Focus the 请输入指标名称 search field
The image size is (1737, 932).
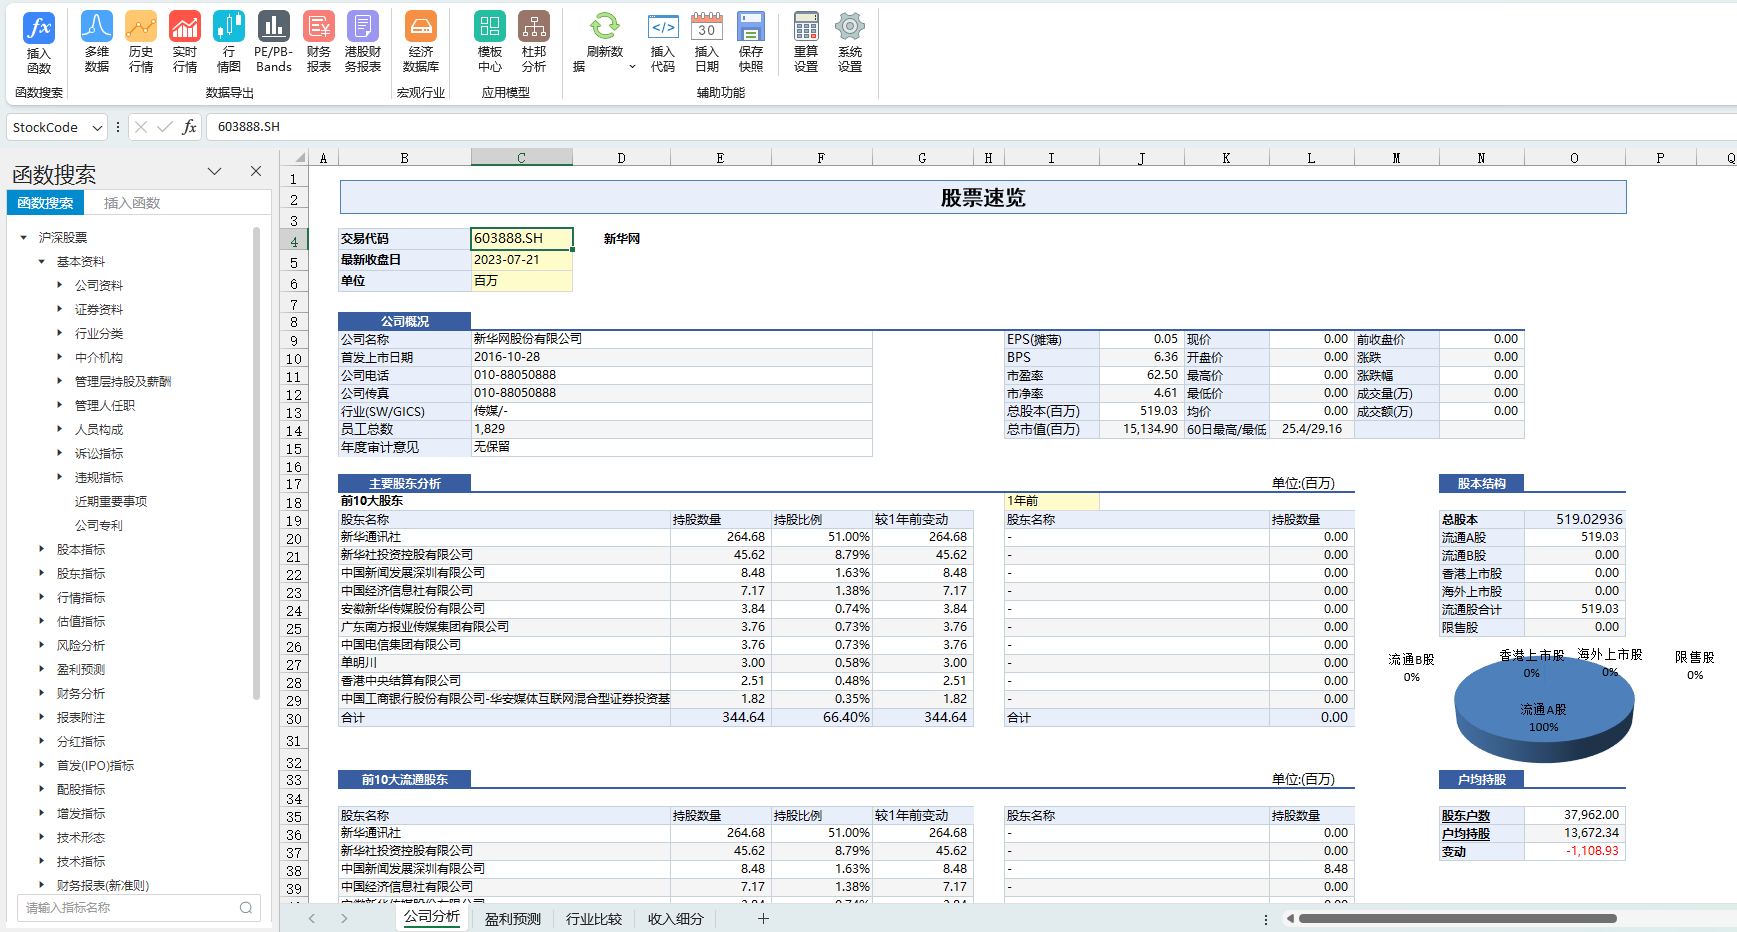pyautogui.click(x=128, y=908)
